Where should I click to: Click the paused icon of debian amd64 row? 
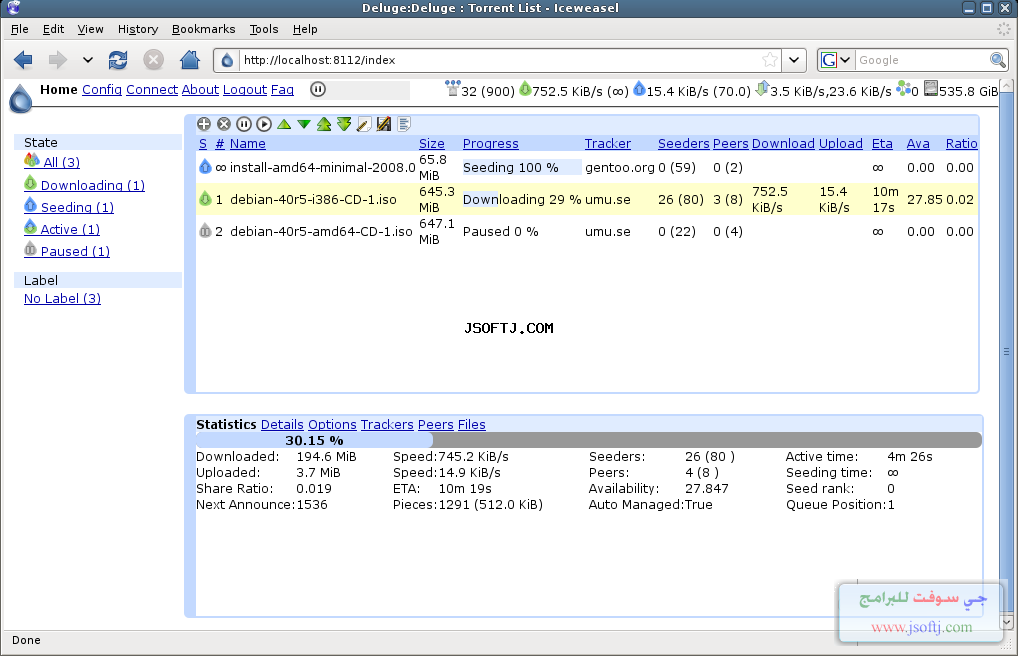[205, 231]
